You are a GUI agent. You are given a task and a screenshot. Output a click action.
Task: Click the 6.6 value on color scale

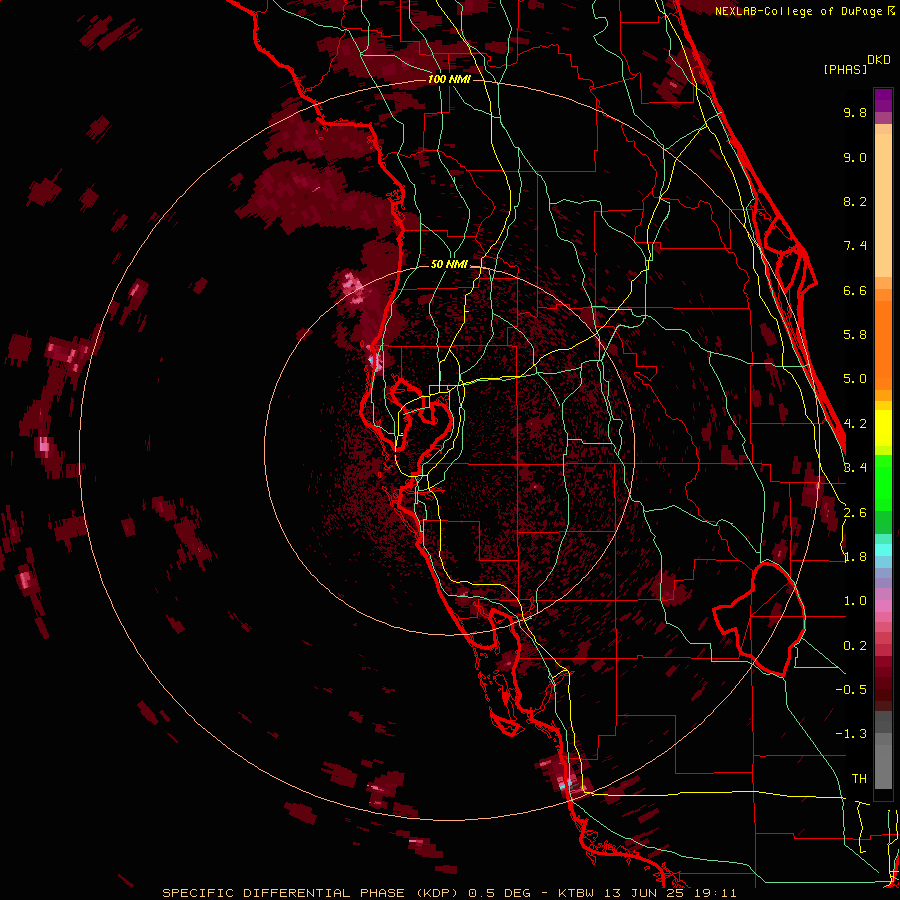(855, 290)
